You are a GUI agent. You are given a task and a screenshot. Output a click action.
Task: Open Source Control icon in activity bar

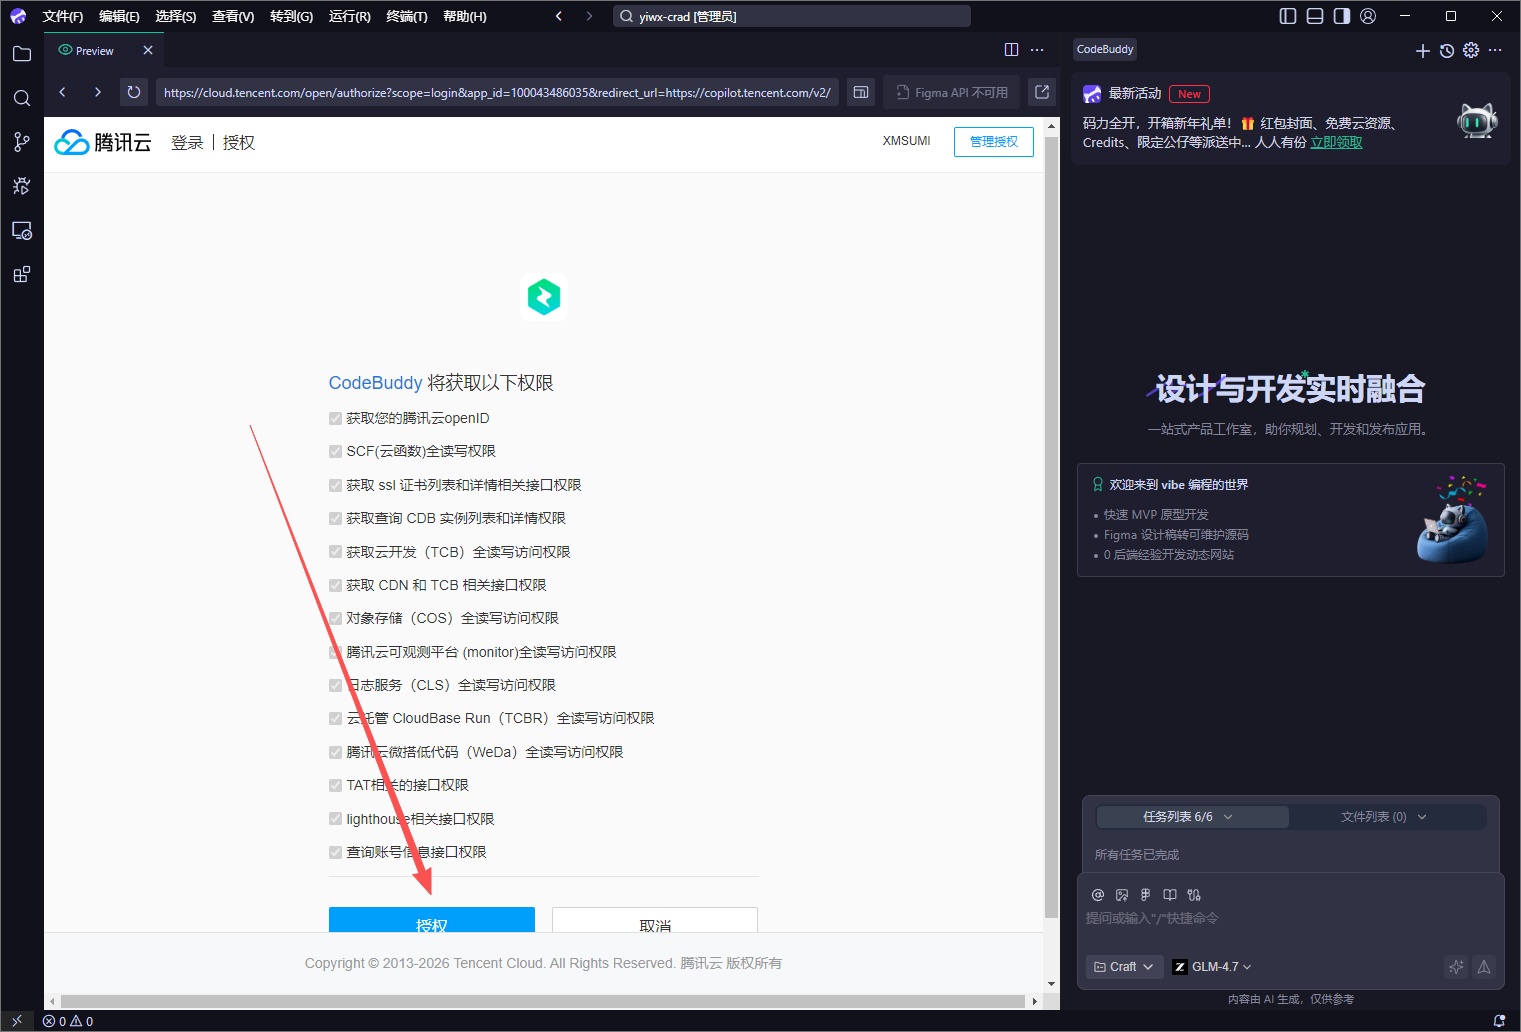[22, 142]
